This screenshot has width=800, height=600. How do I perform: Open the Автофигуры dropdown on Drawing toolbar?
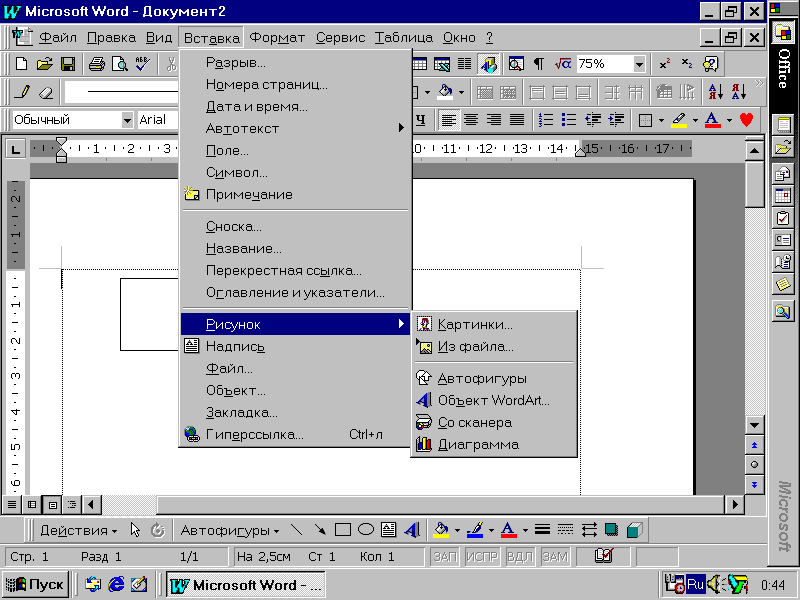230,531
